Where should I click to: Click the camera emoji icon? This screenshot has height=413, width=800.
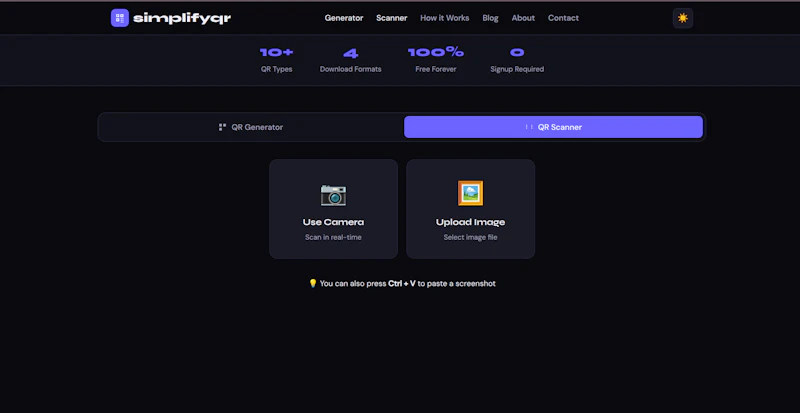click(333, 195)
